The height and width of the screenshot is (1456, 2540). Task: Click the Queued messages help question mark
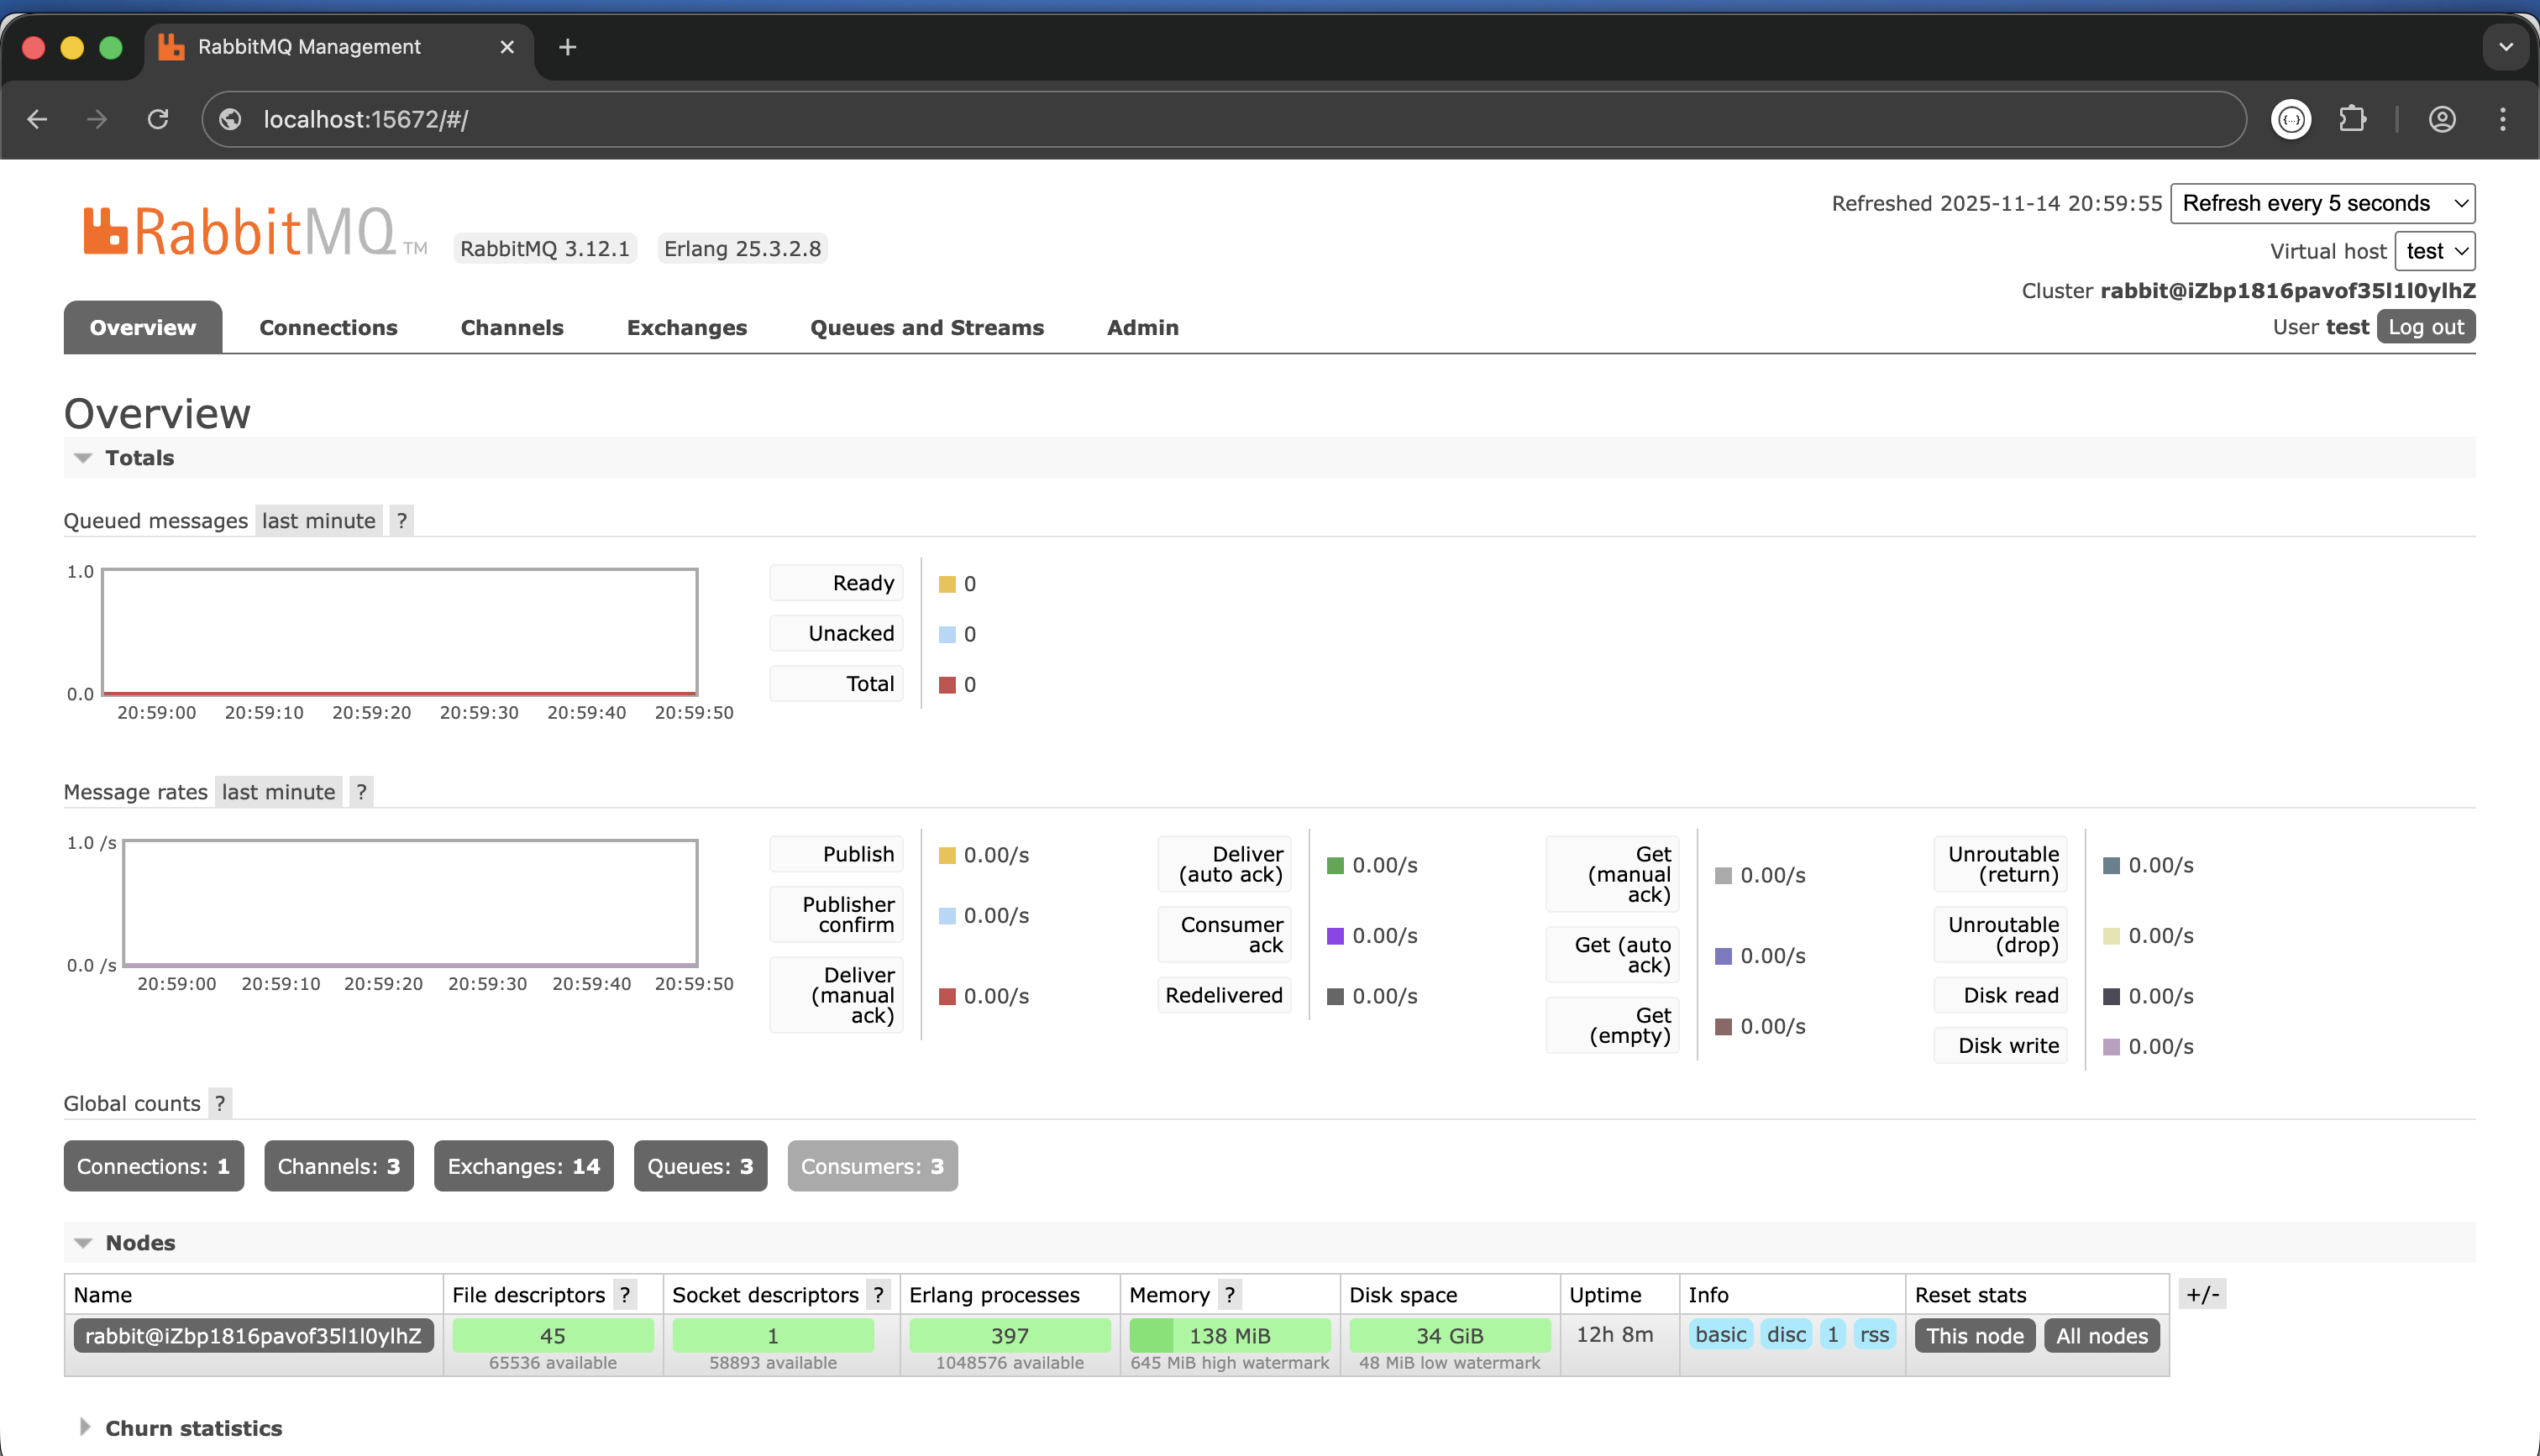click(401, 520)
